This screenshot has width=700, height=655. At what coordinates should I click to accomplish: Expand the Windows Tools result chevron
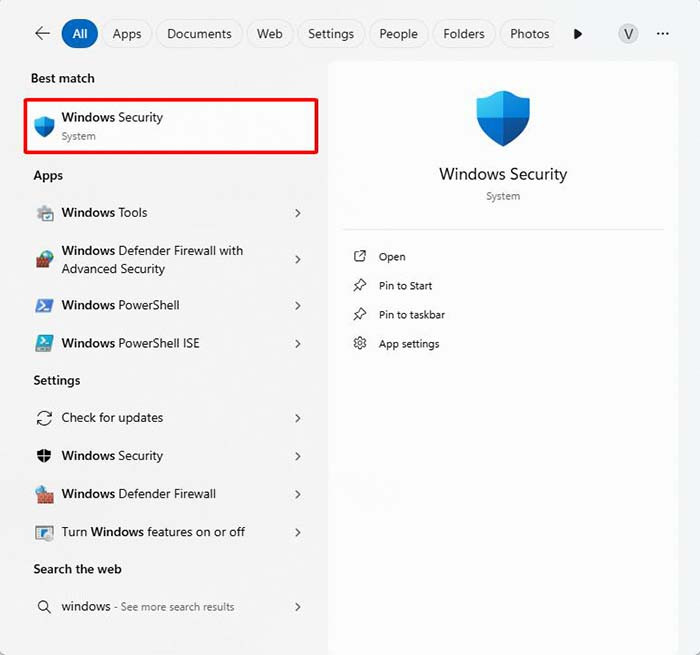coord(298,213)
